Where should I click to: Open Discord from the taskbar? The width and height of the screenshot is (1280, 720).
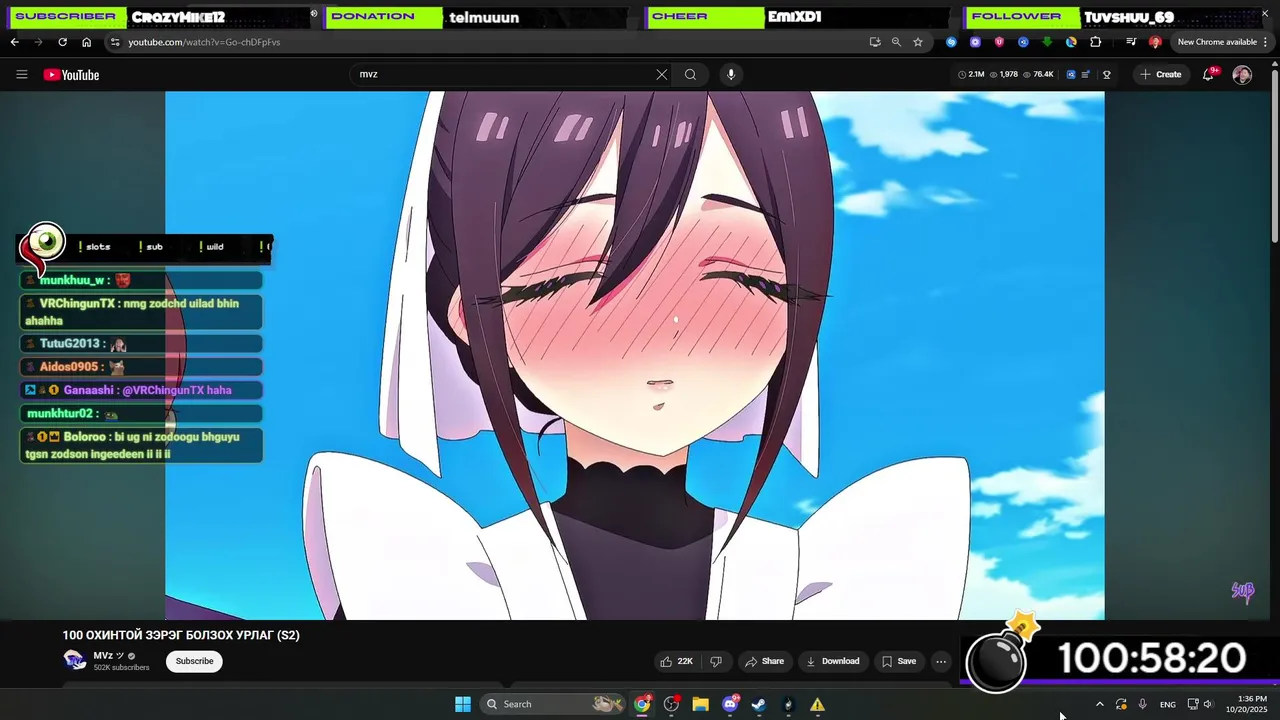coord(730,704)
